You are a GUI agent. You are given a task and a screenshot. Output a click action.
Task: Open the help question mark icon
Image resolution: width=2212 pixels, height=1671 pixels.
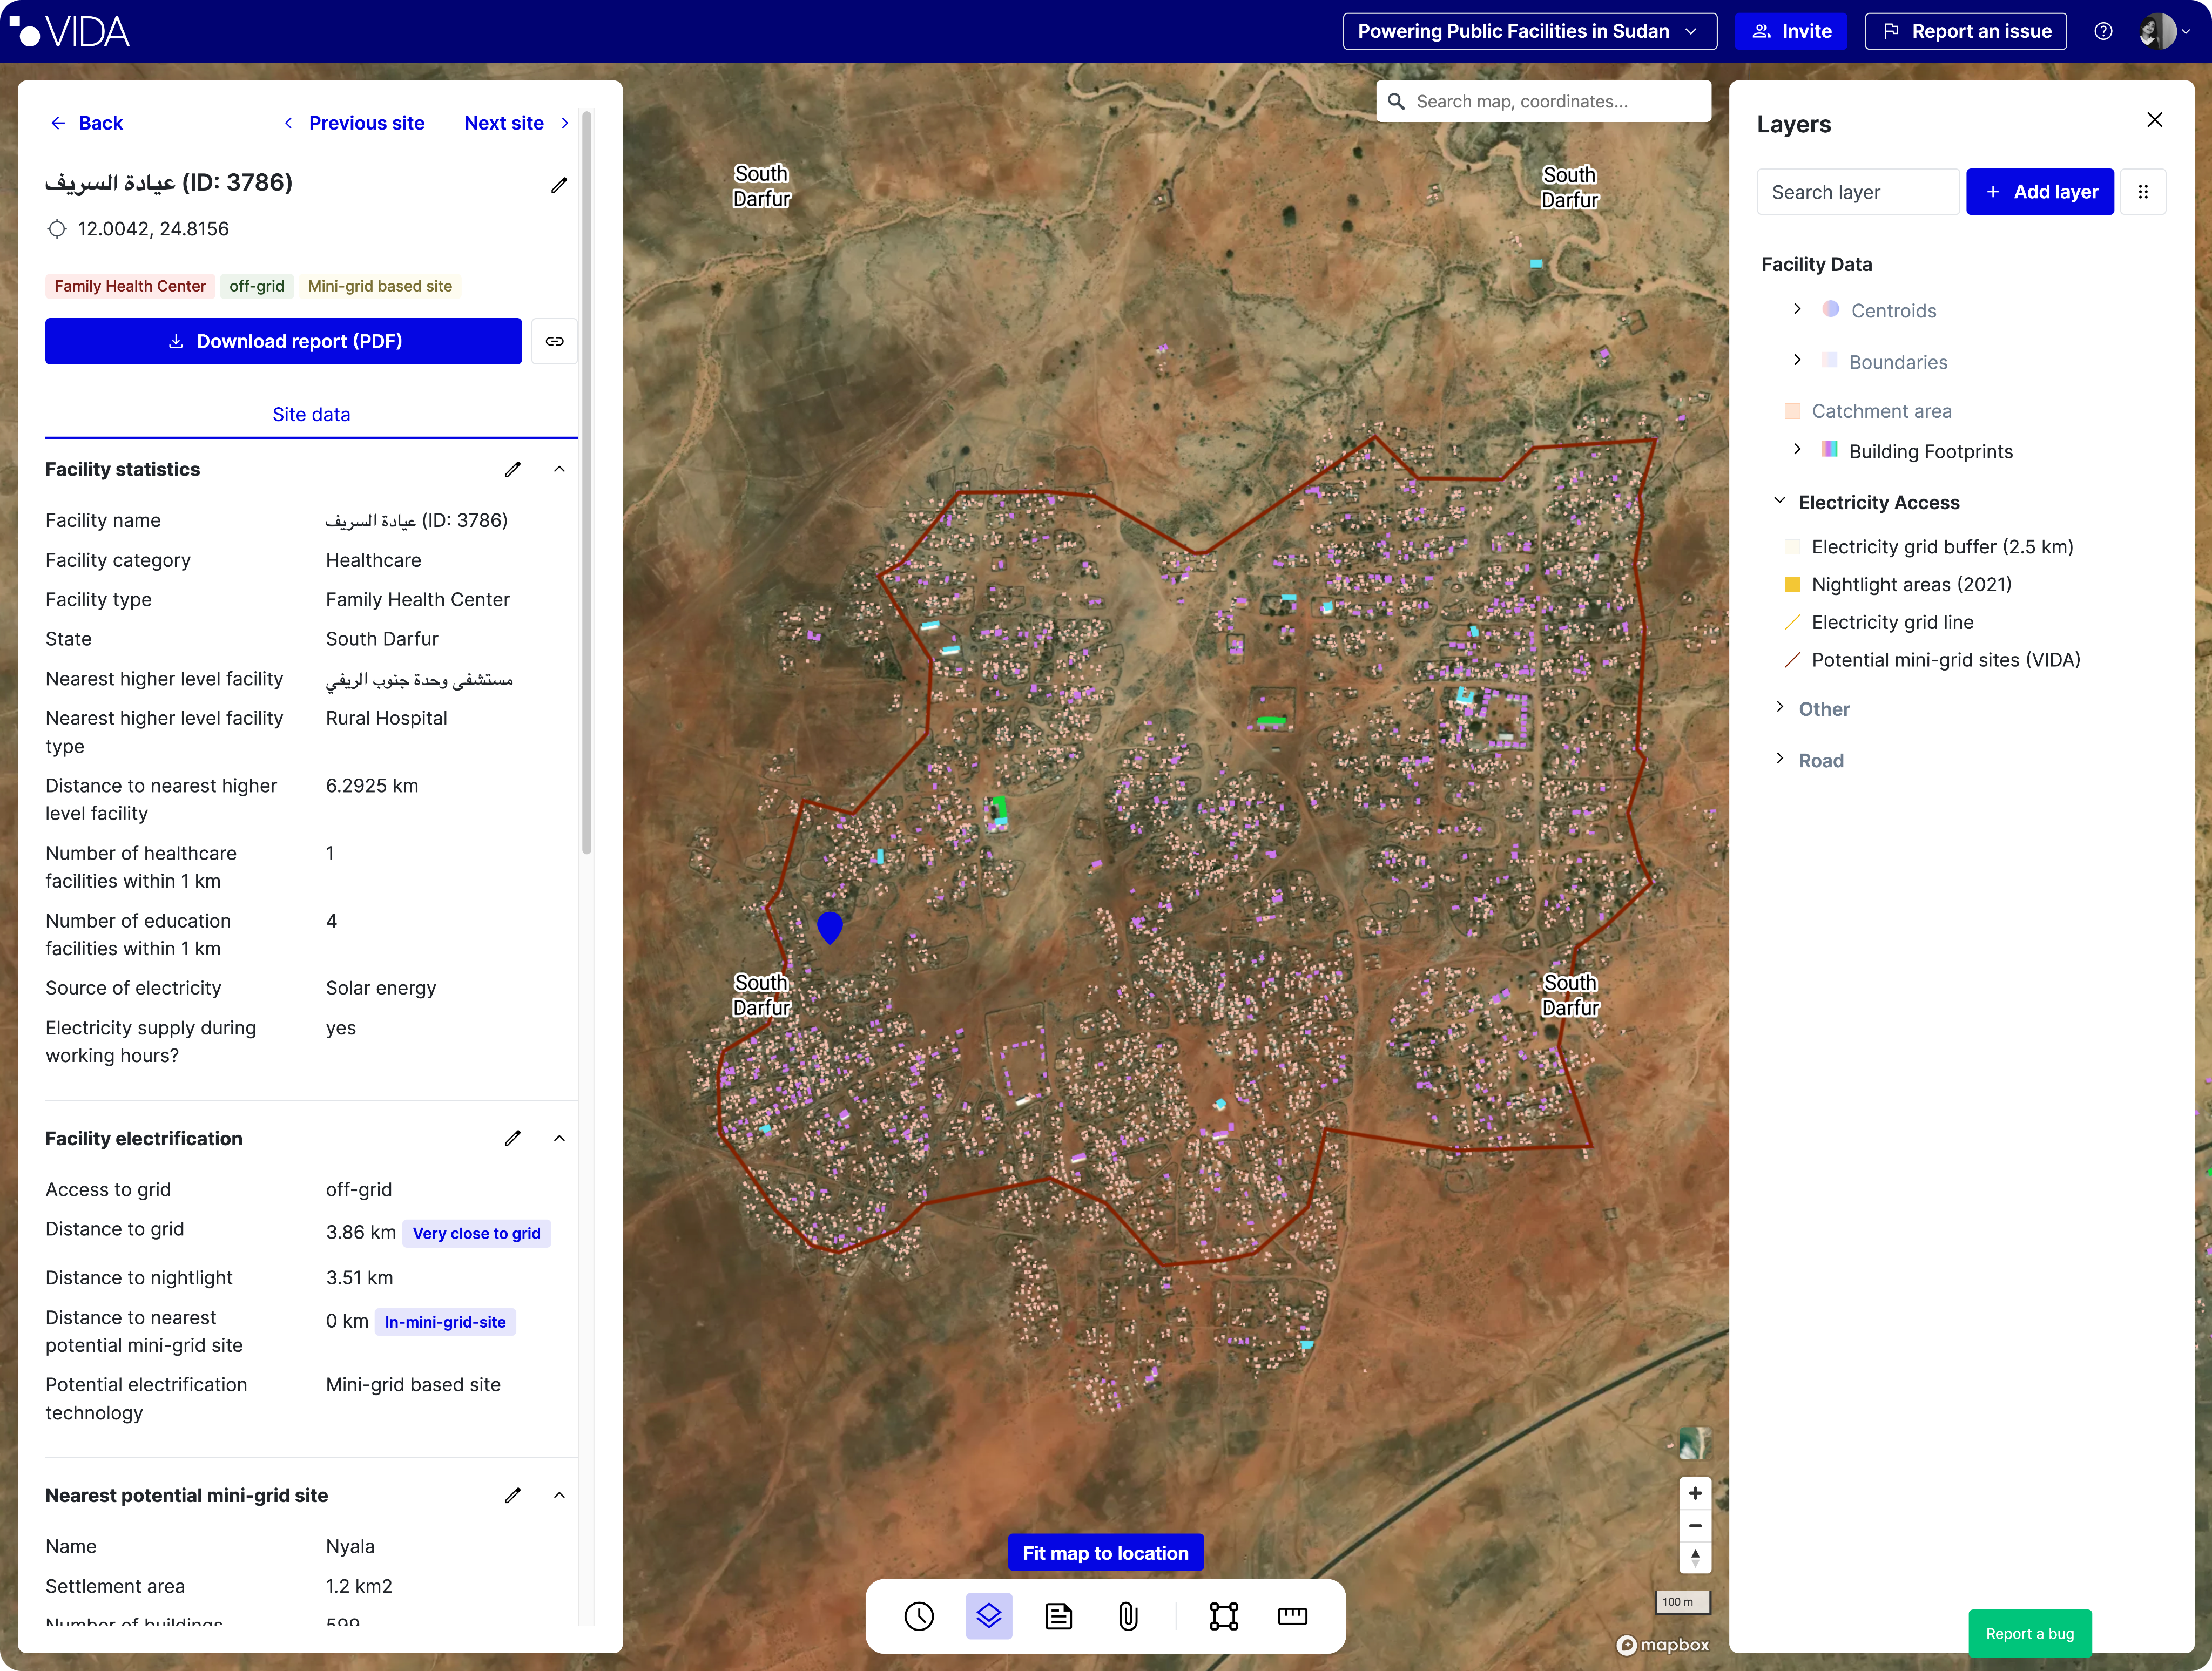coord(2103,31)
